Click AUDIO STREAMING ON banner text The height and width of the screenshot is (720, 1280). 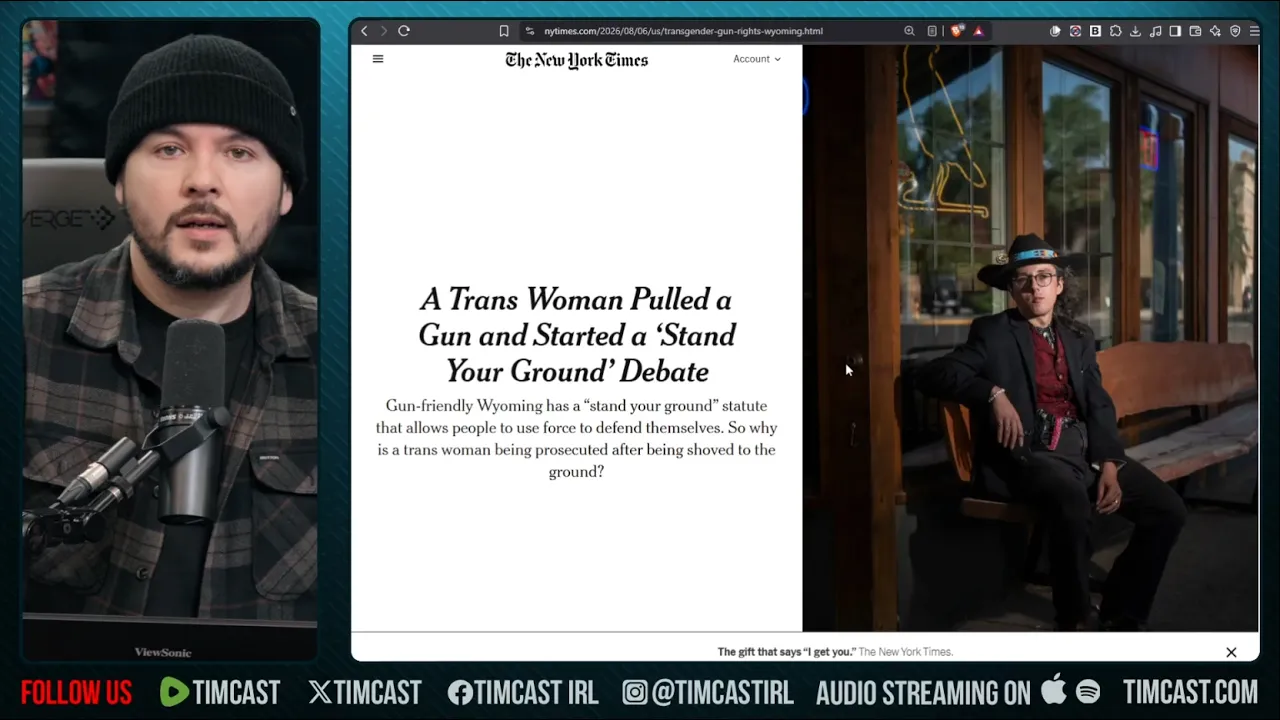pyautogui.click(x=923, y=692)
